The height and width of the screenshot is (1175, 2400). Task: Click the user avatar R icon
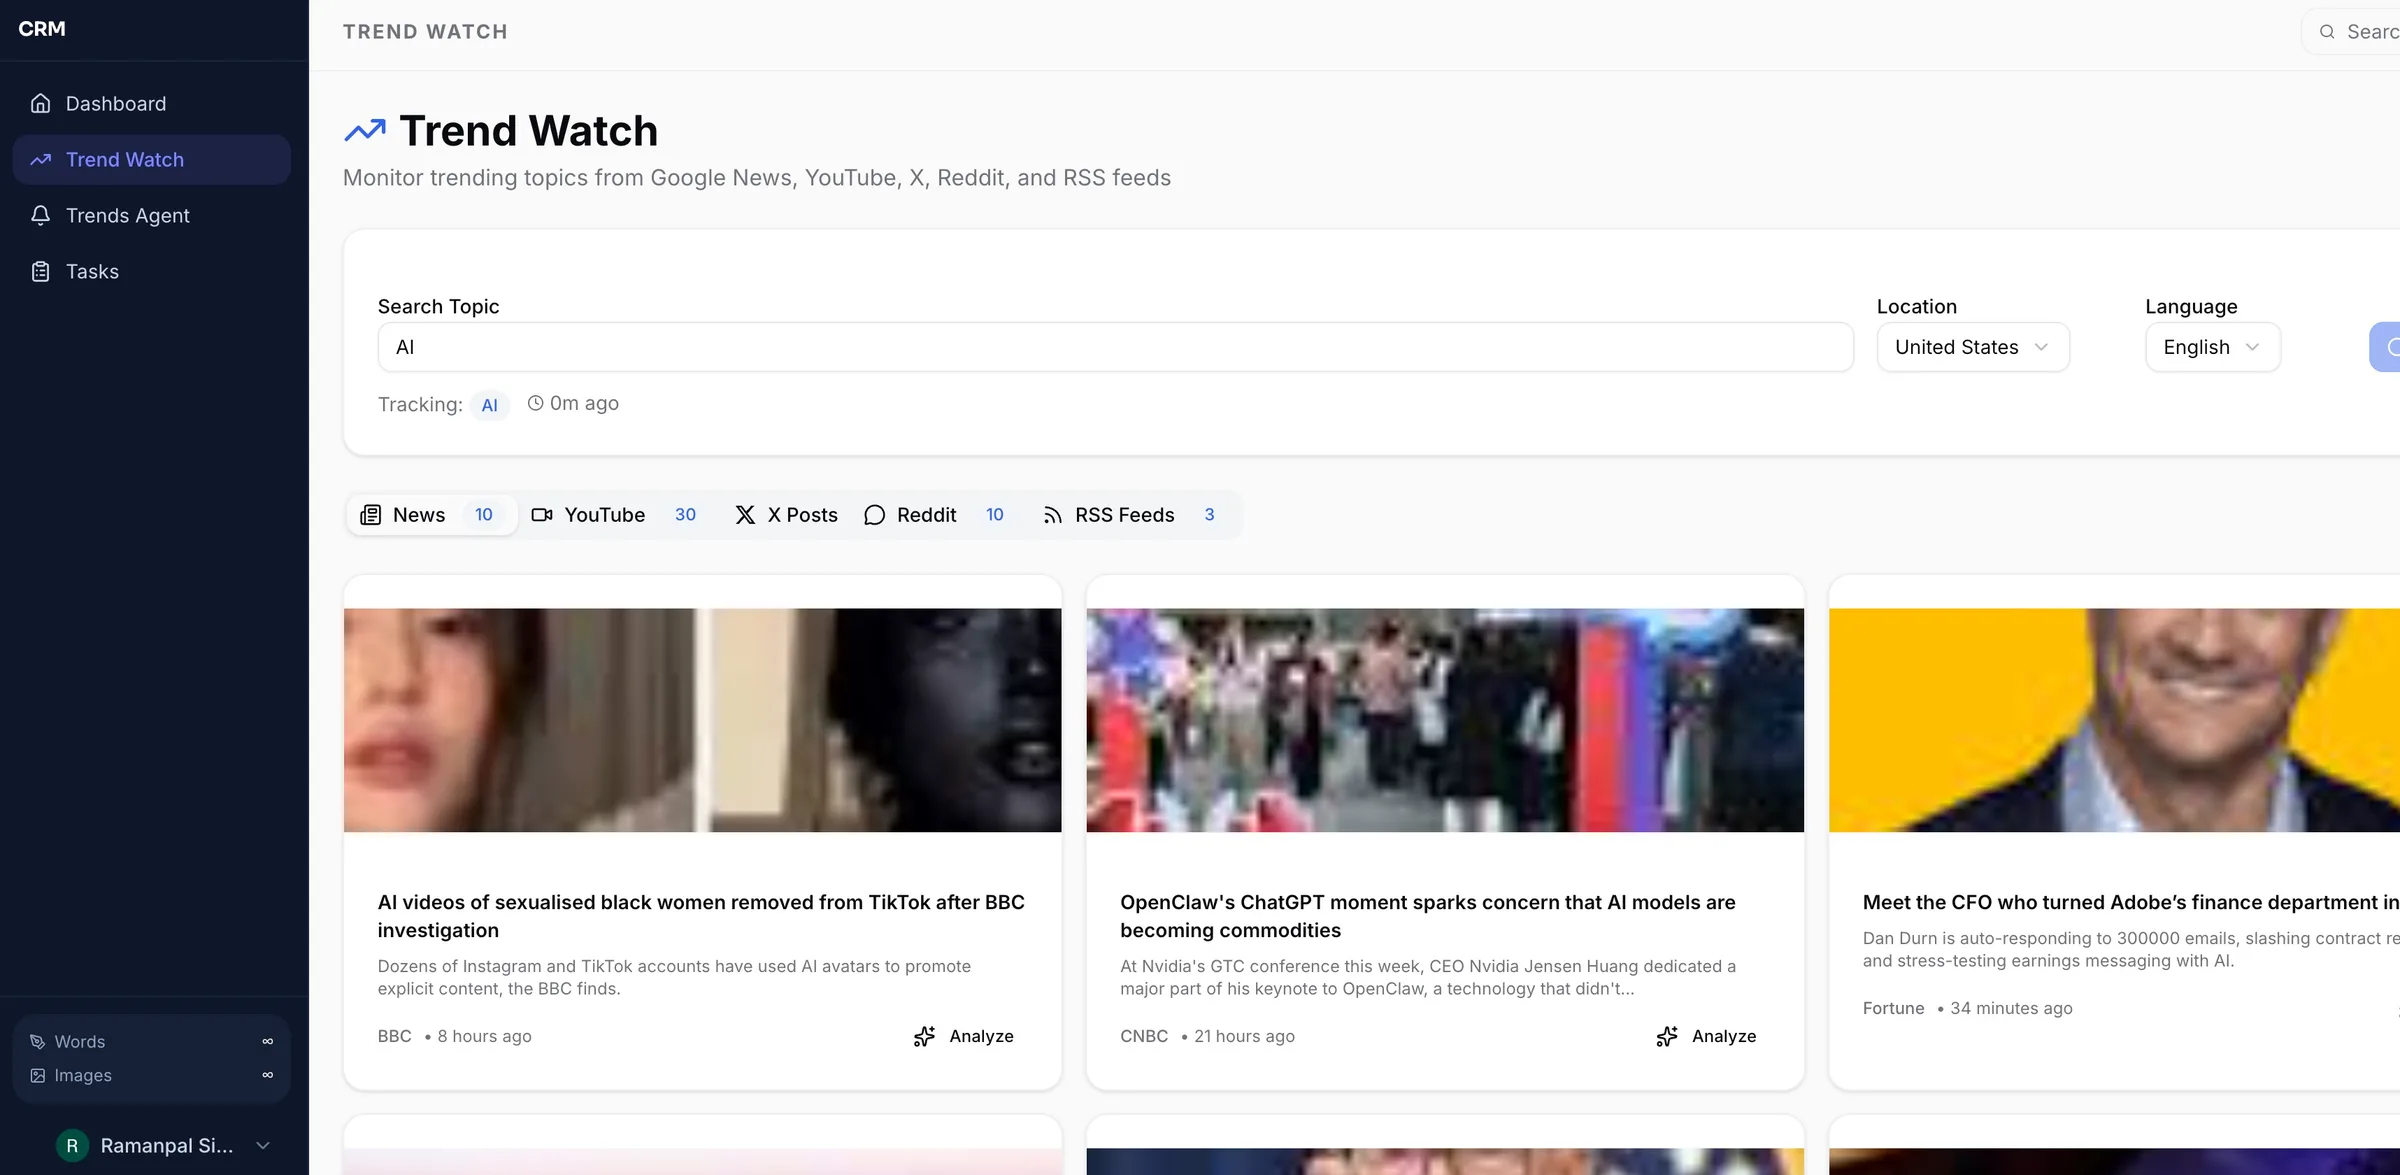tap(72, 1145)
